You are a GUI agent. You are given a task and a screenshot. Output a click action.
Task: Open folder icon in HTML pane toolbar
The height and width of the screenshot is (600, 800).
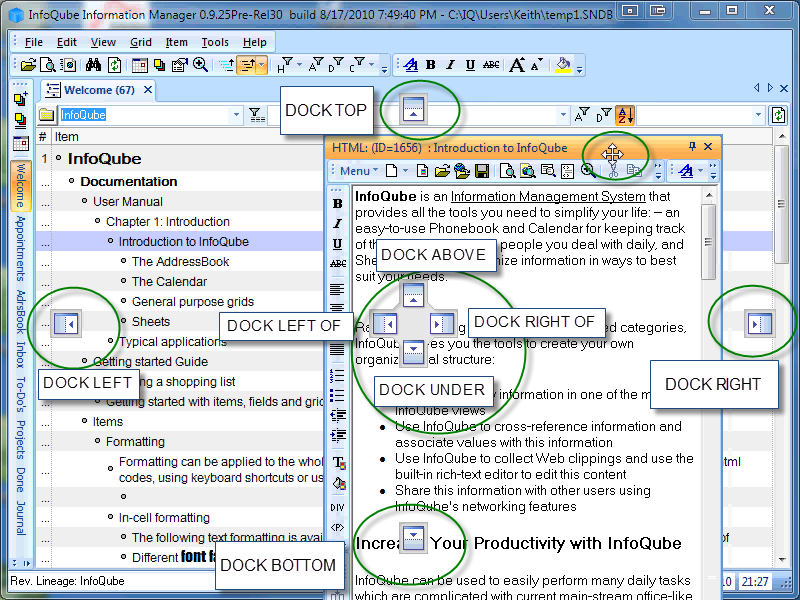442,170
